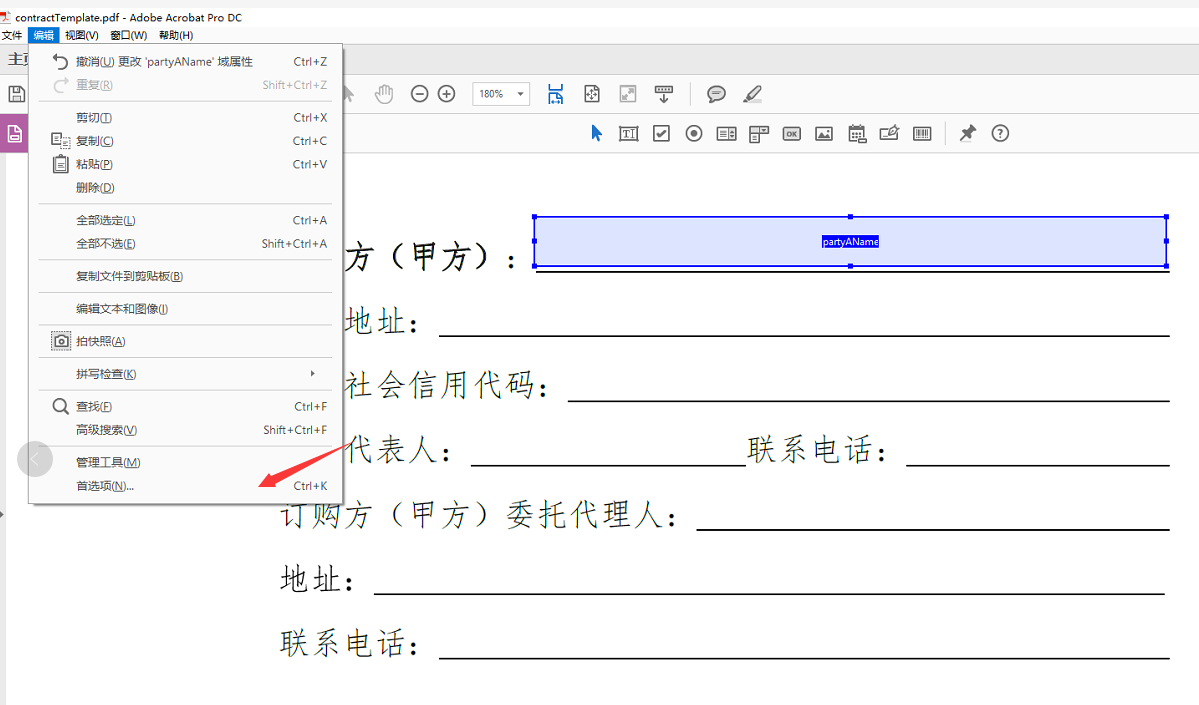Open the 视图 menu
Image resolution: width=1199 pixels, height=705 pixels.
(x=80, y=34)
